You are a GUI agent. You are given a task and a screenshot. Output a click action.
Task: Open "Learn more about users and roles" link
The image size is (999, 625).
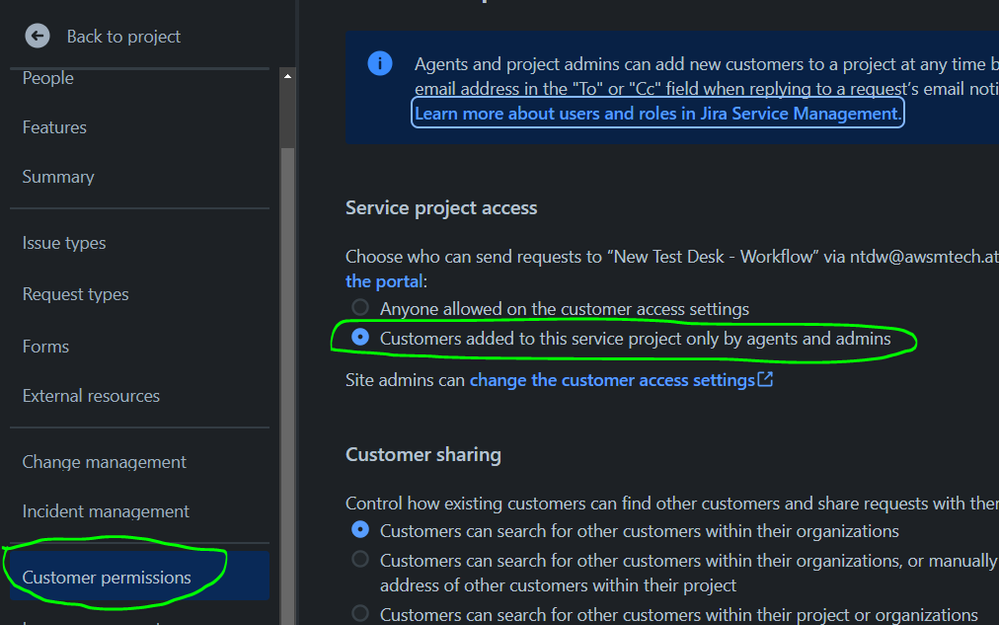pos(657,112)
